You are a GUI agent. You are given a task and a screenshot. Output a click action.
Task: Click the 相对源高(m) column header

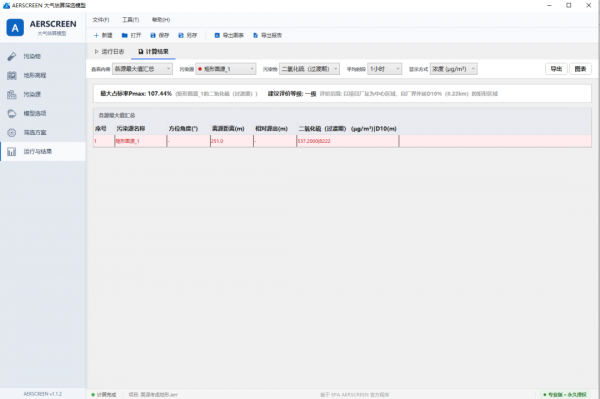tap(272, 129)
